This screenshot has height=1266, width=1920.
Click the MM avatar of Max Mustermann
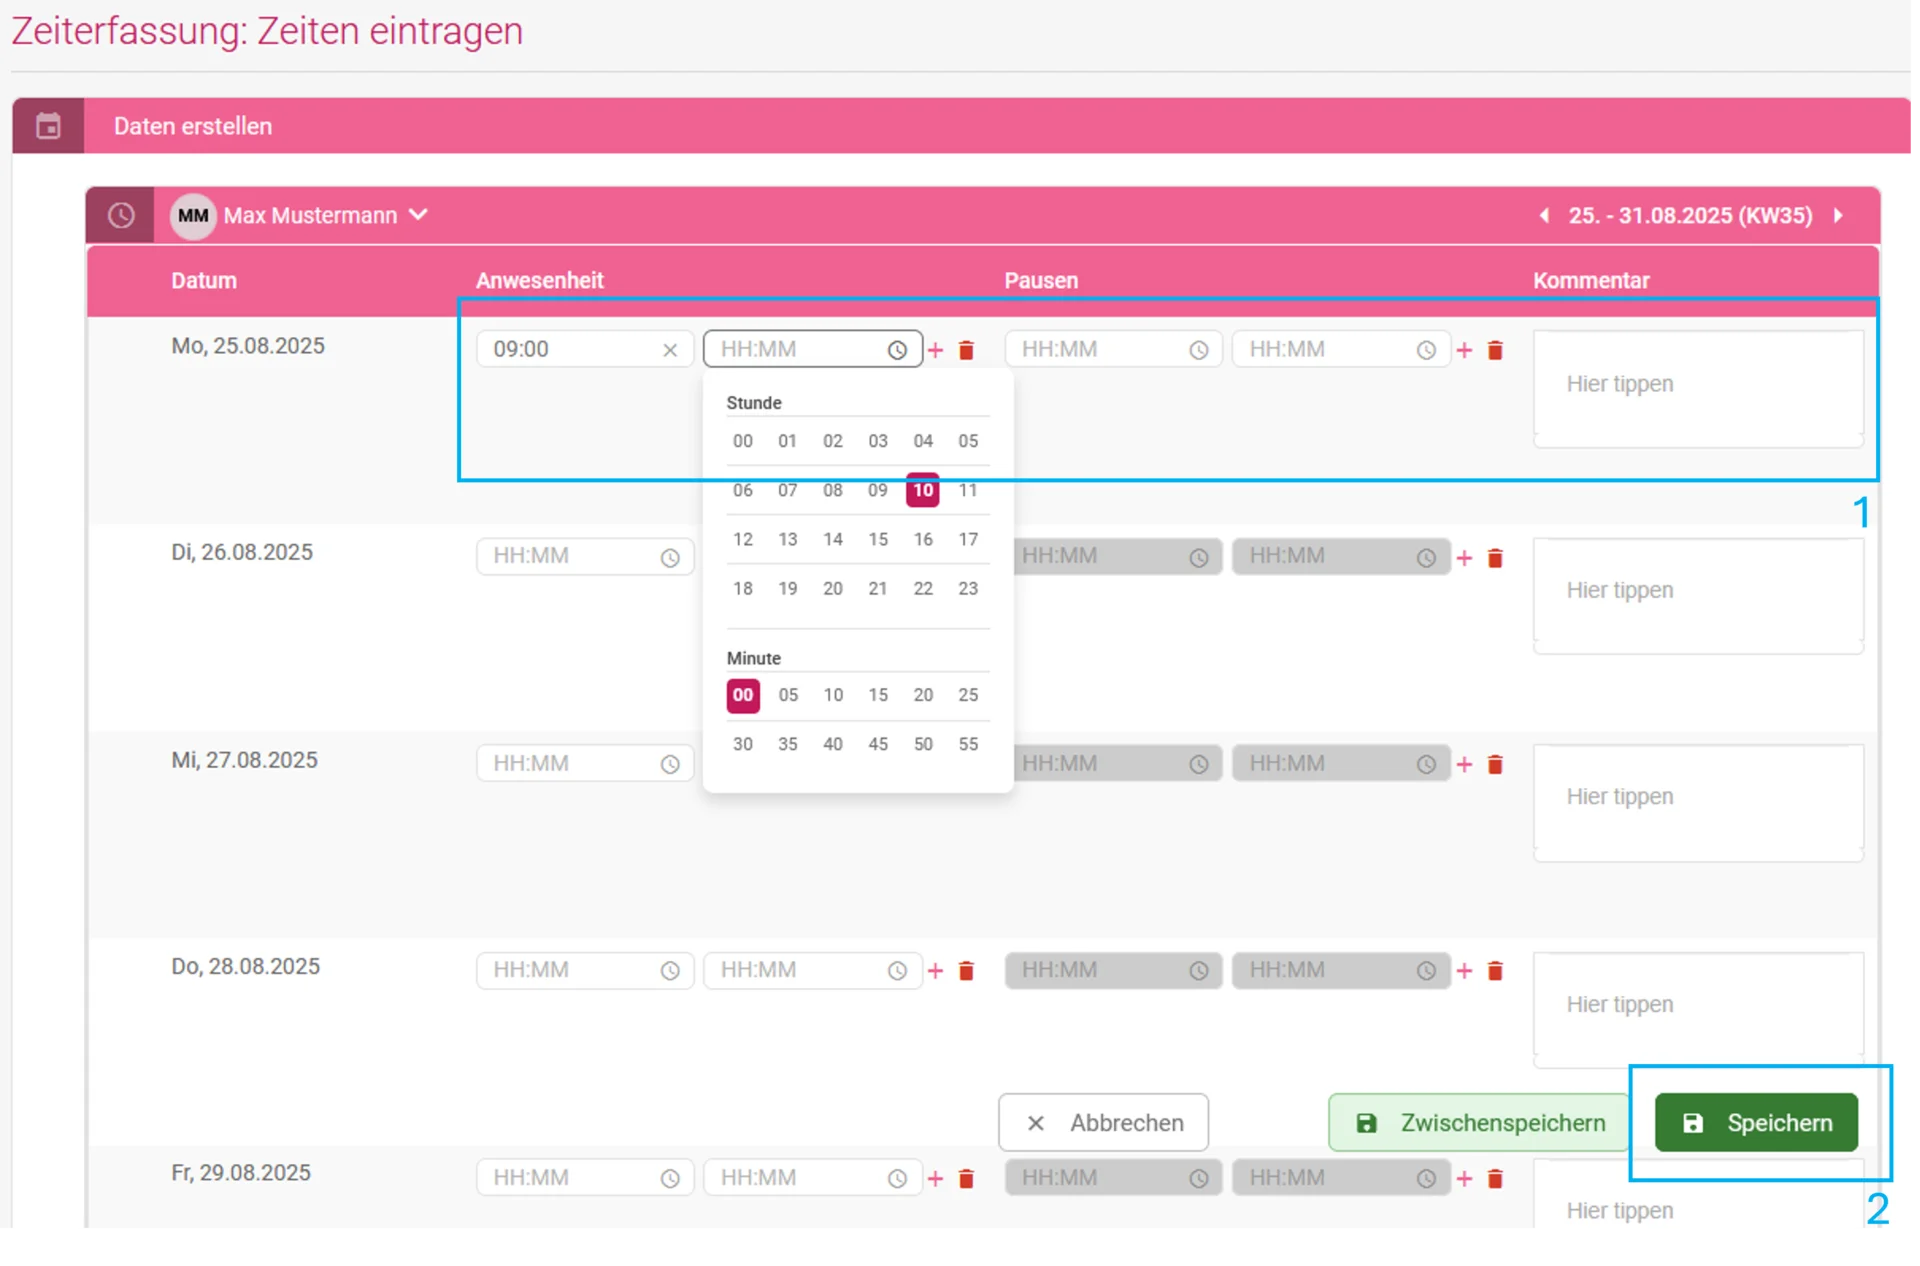(x=193, y=216)
